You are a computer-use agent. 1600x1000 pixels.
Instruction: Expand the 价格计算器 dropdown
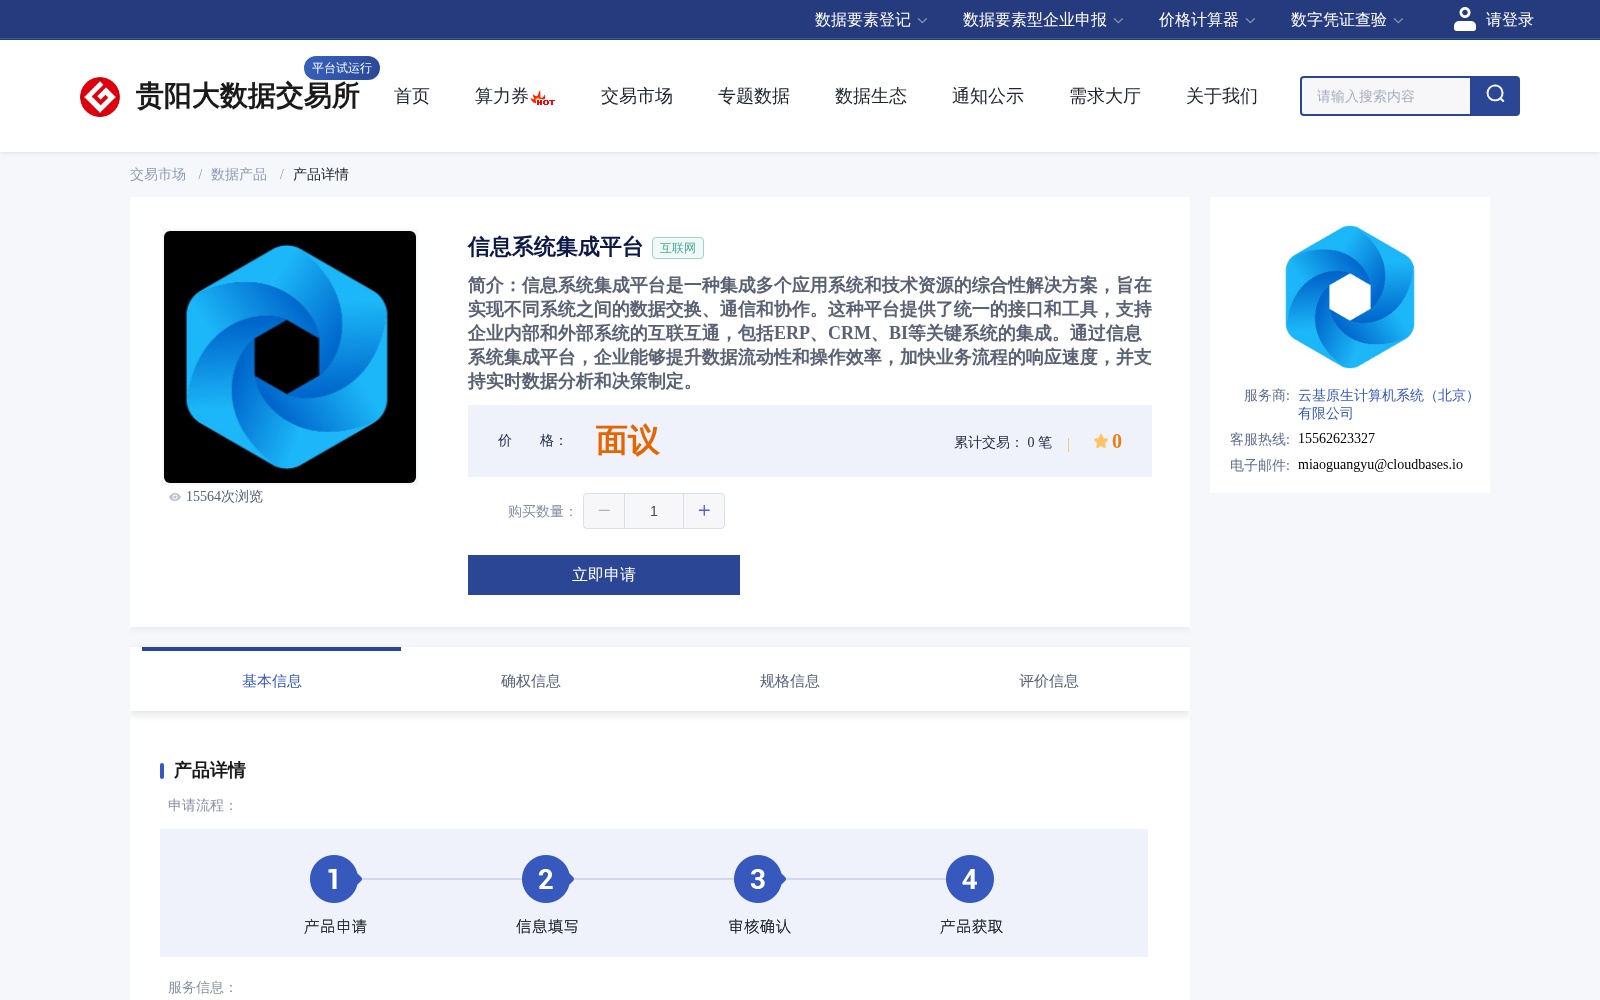(x=1207, y=20)
